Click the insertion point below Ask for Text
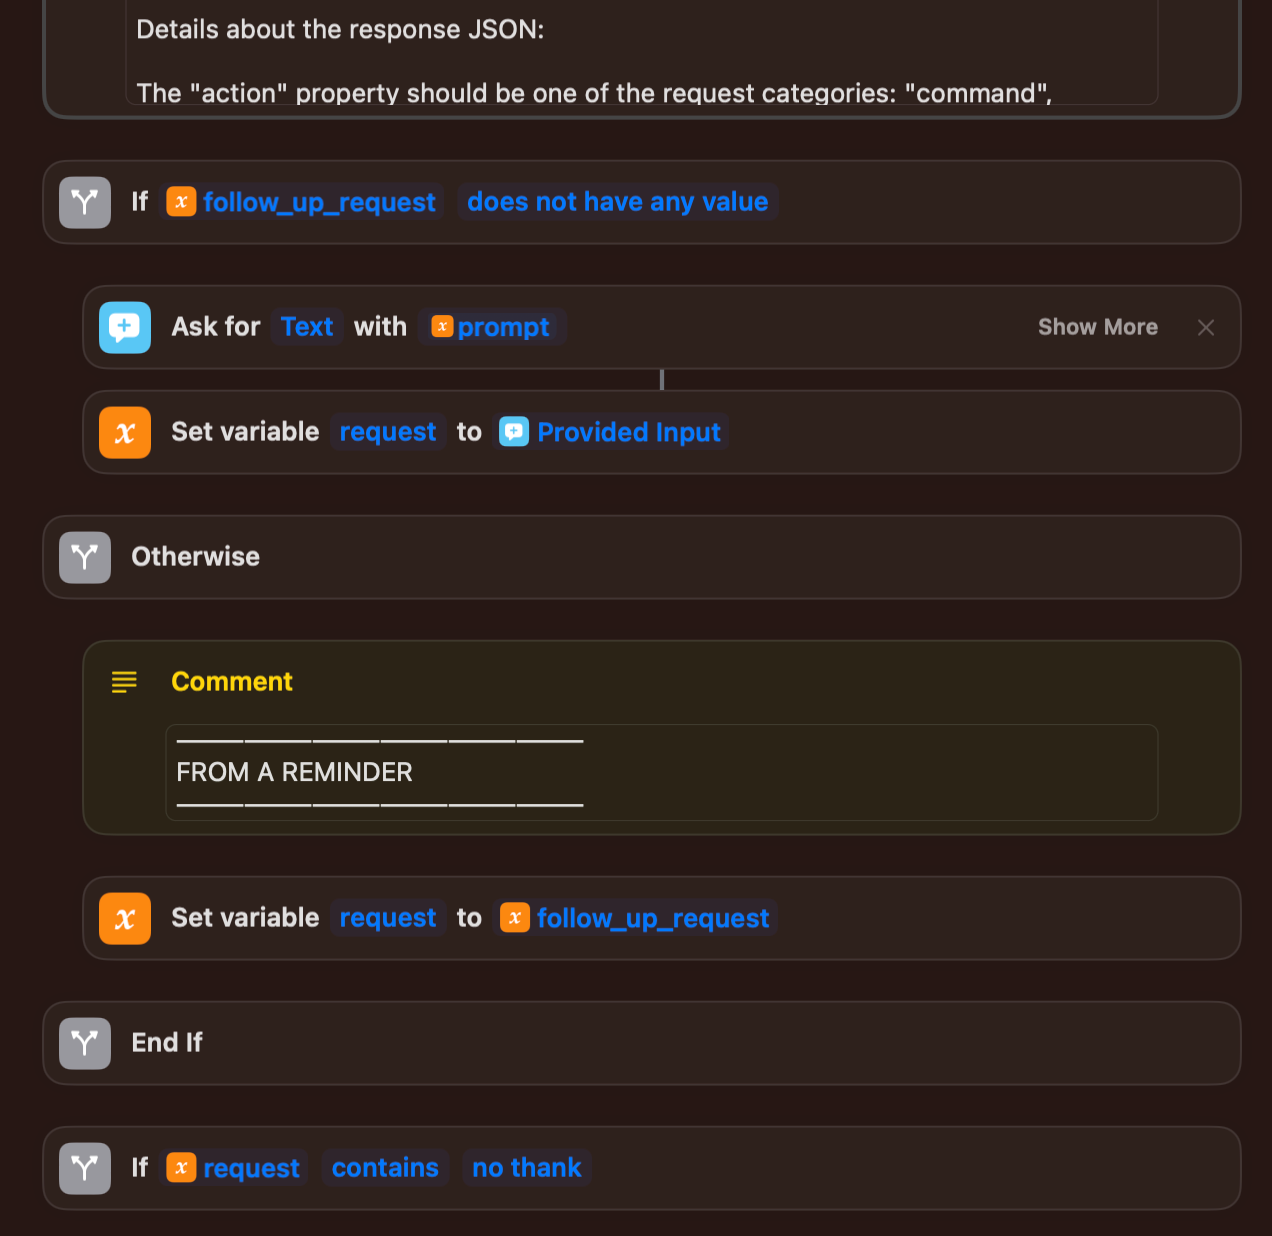The width and height of the screenshot is (1272, 1236). click(x=662, y=379)
